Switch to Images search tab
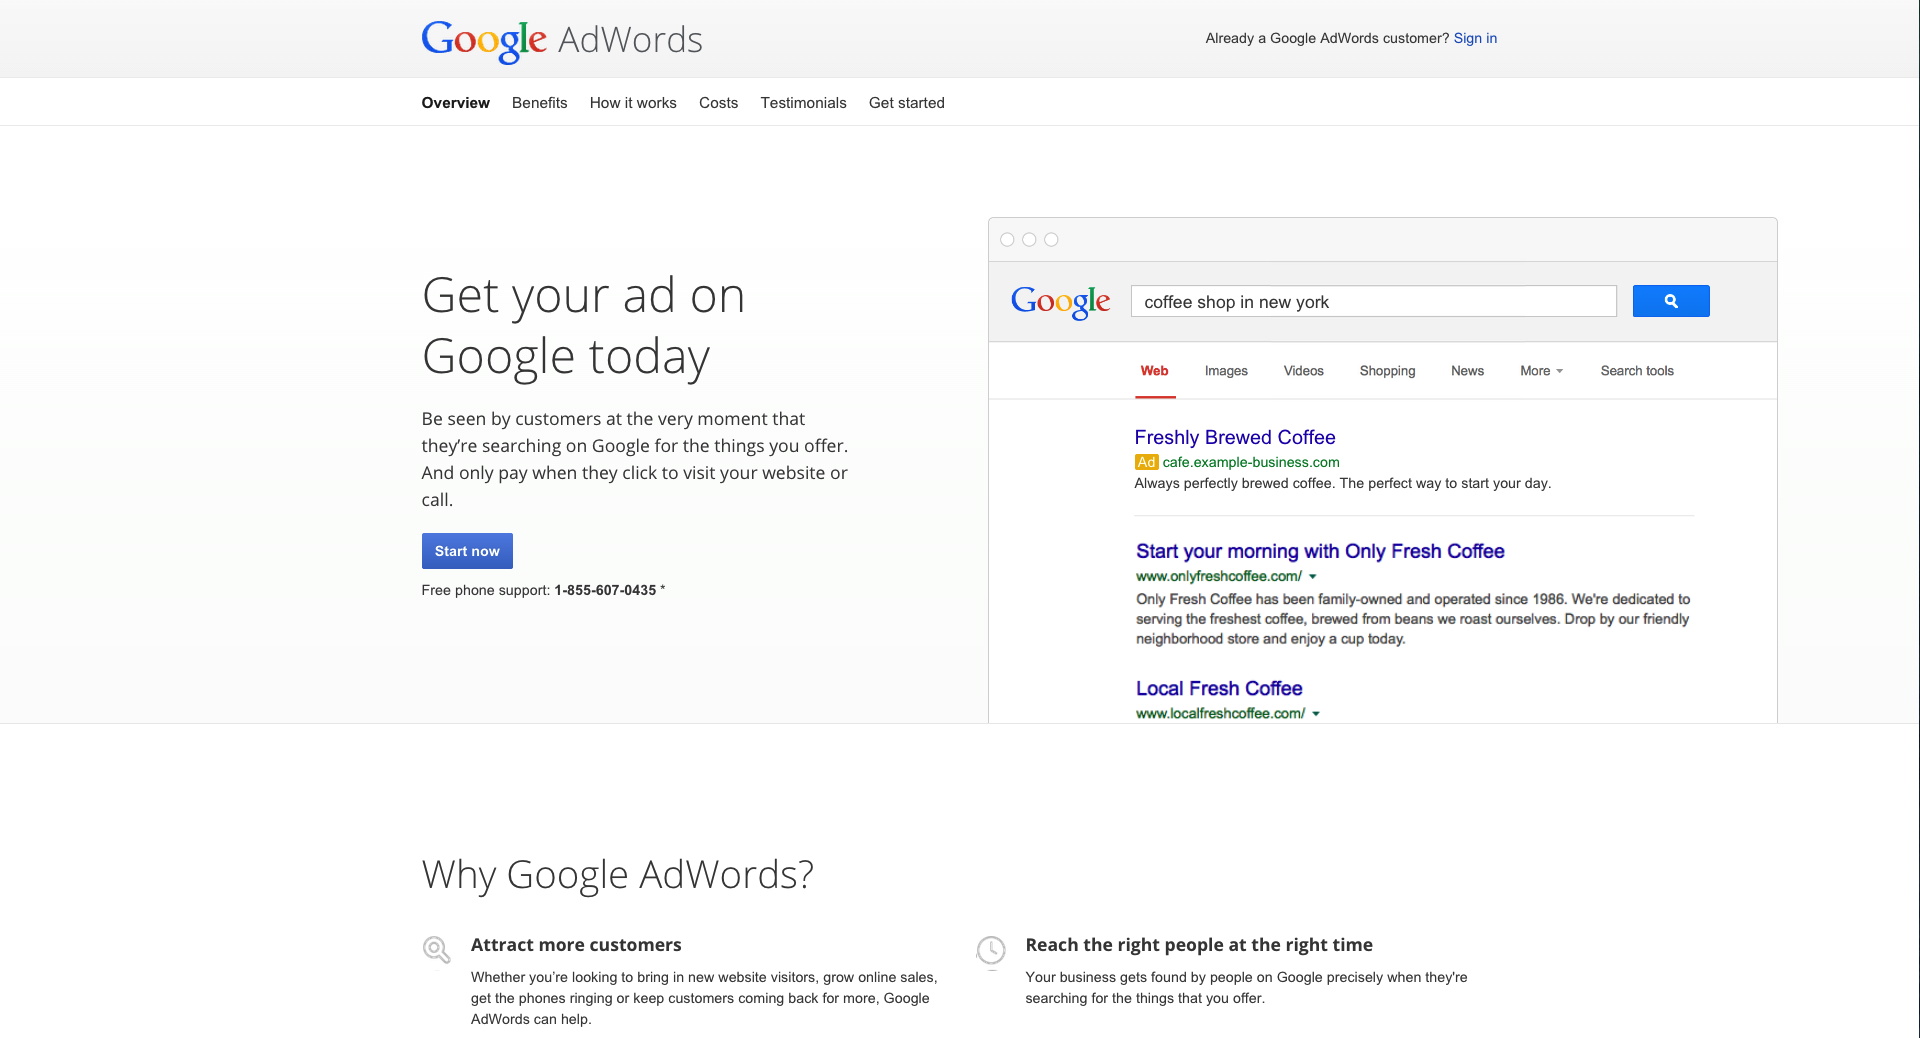The image size is (1920, 1038). [x=1226, y=371]
